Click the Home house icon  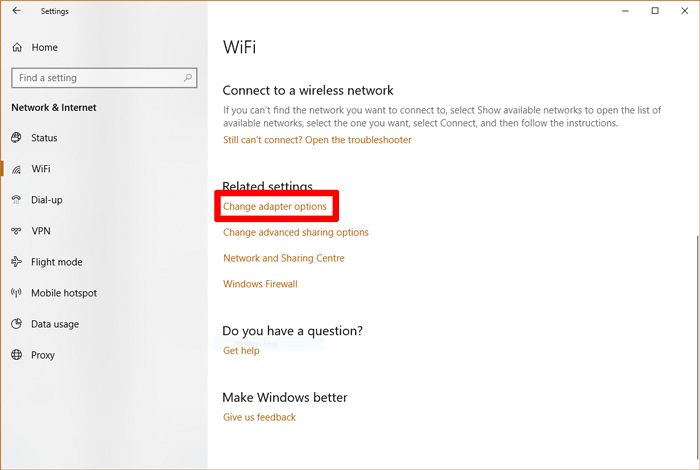tap(17, 47)
